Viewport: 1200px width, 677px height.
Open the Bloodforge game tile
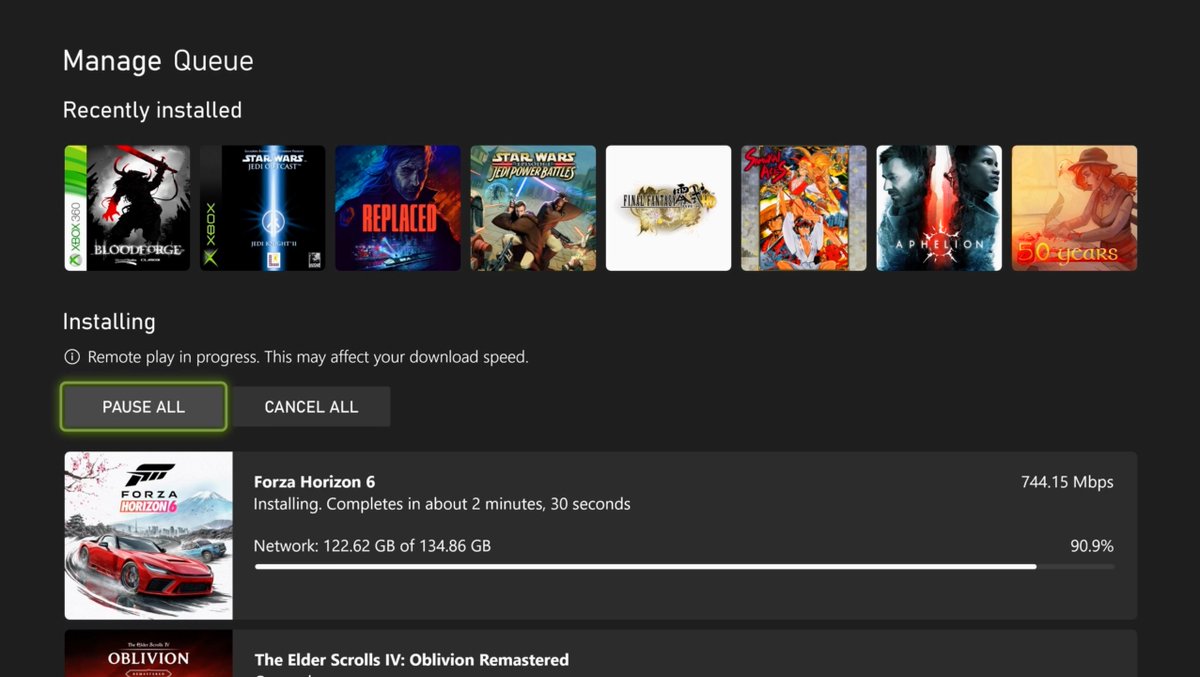pos(127,208)
